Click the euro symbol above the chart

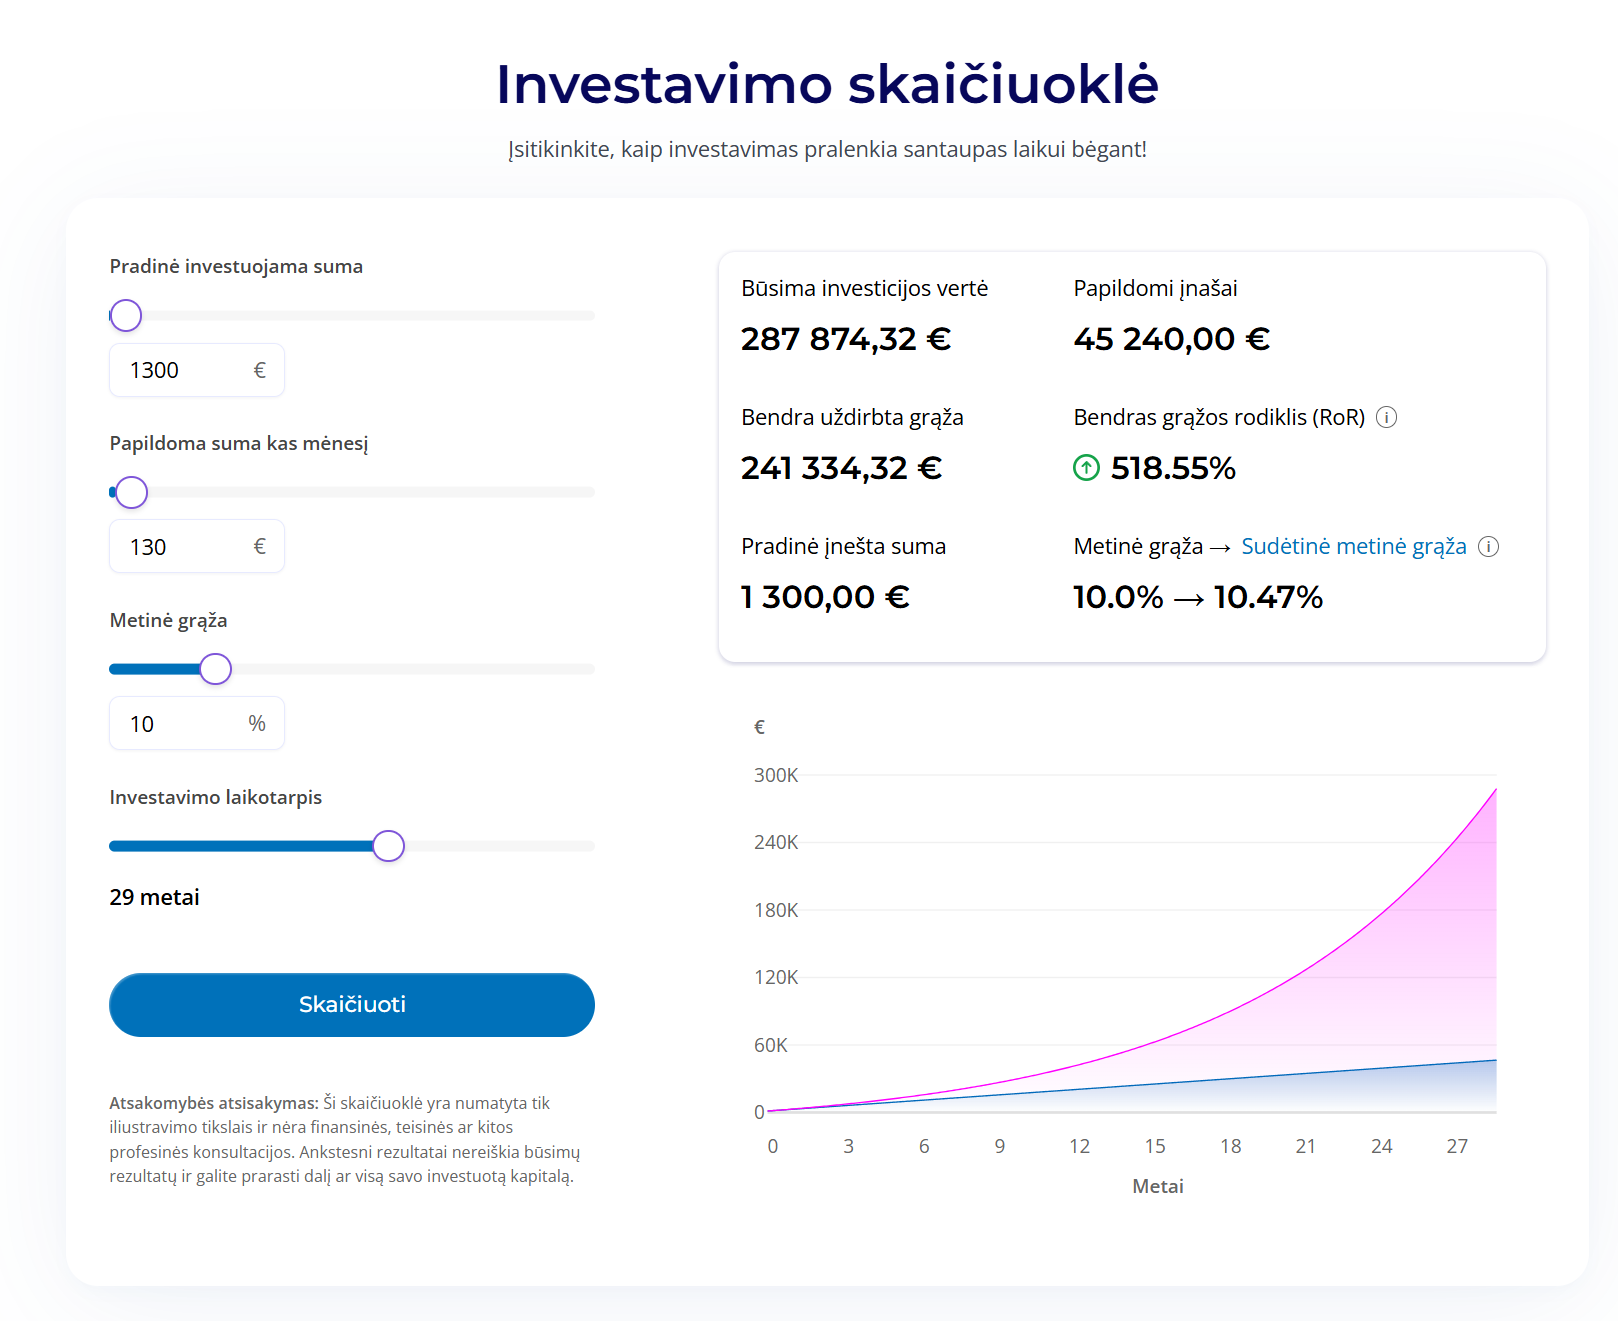point(758,726)
